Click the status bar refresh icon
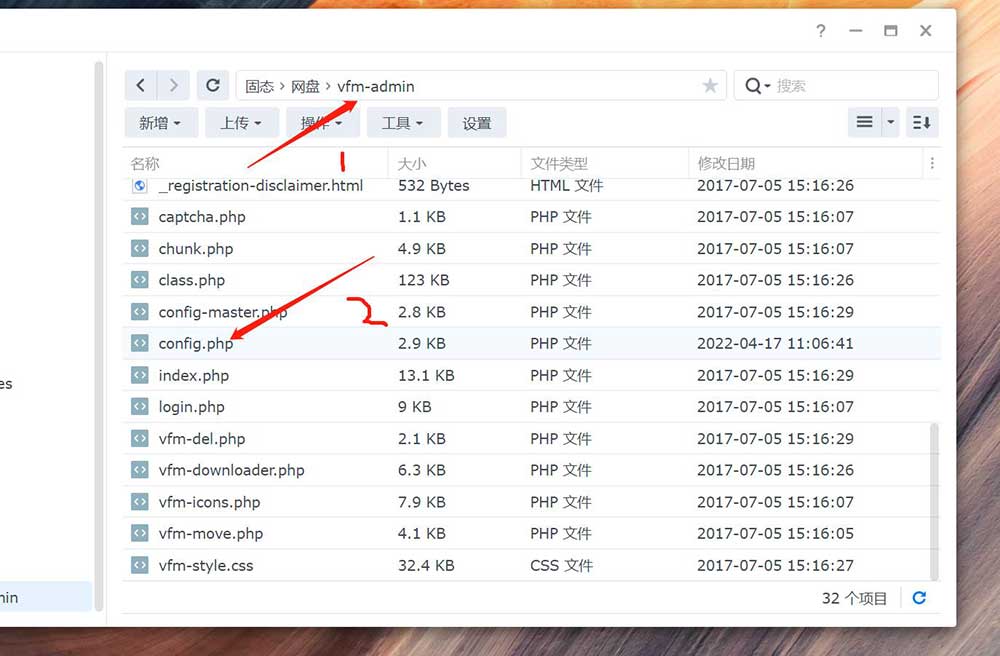 (x=919, y=598)
